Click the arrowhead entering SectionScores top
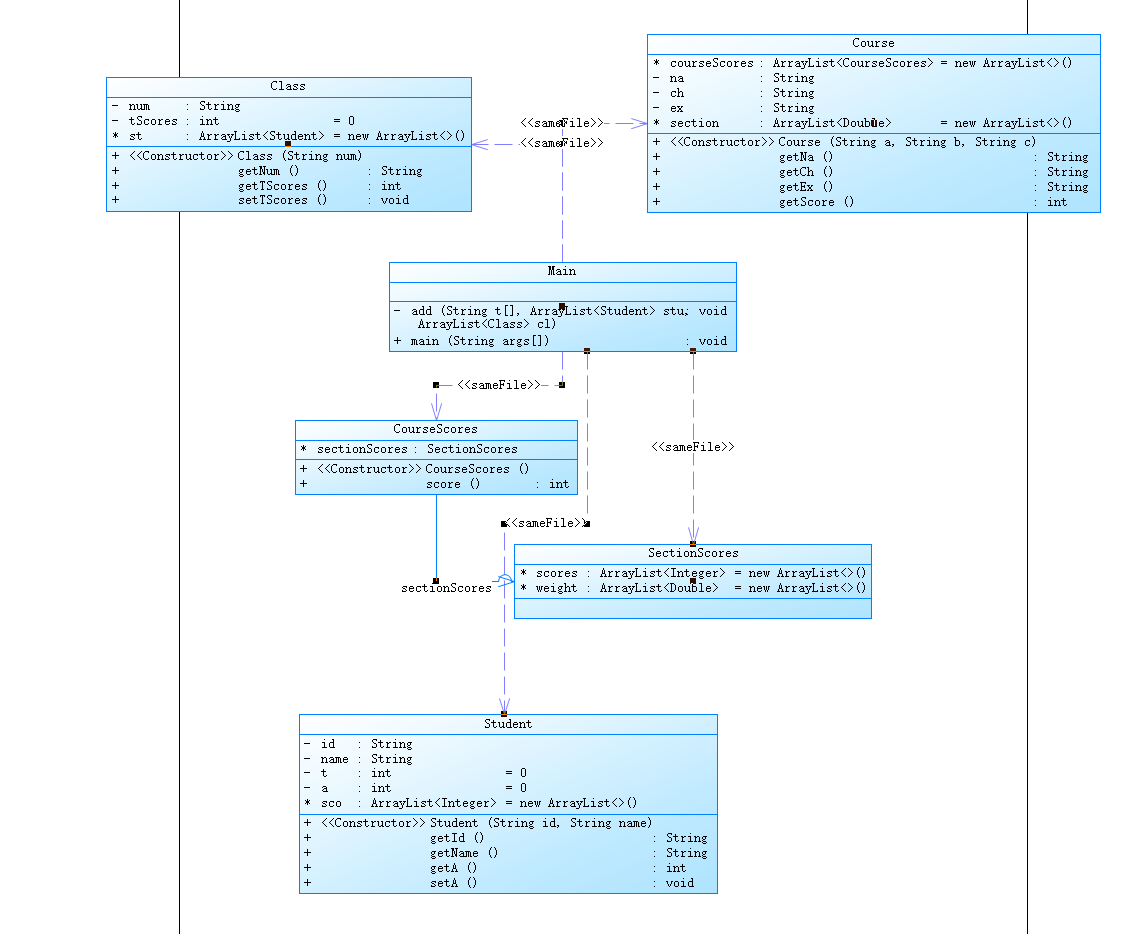Image resolution: width=1126 pixels, height=934 pixels. [x=693, y=535]
